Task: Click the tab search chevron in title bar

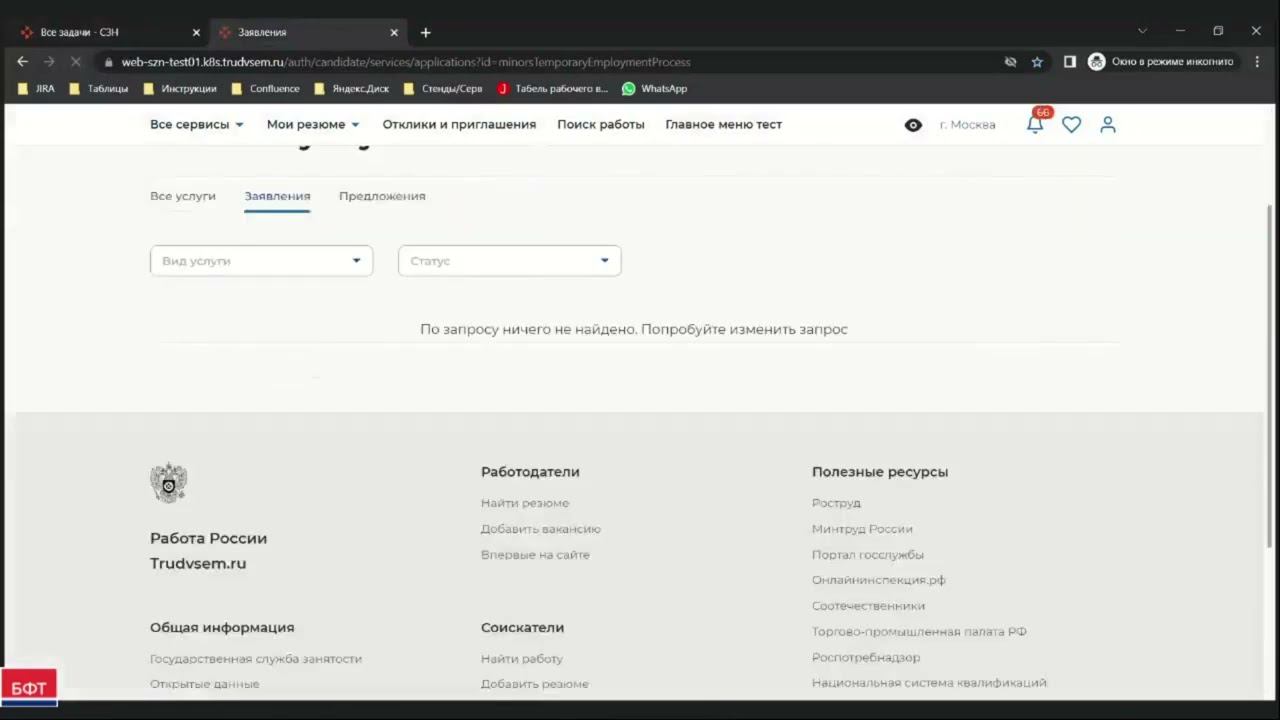Action: coord(1142,31)
